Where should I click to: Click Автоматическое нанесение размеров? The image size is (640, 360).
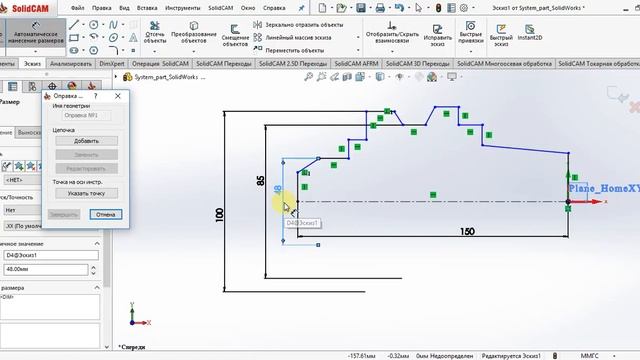[x=36, y=32]
